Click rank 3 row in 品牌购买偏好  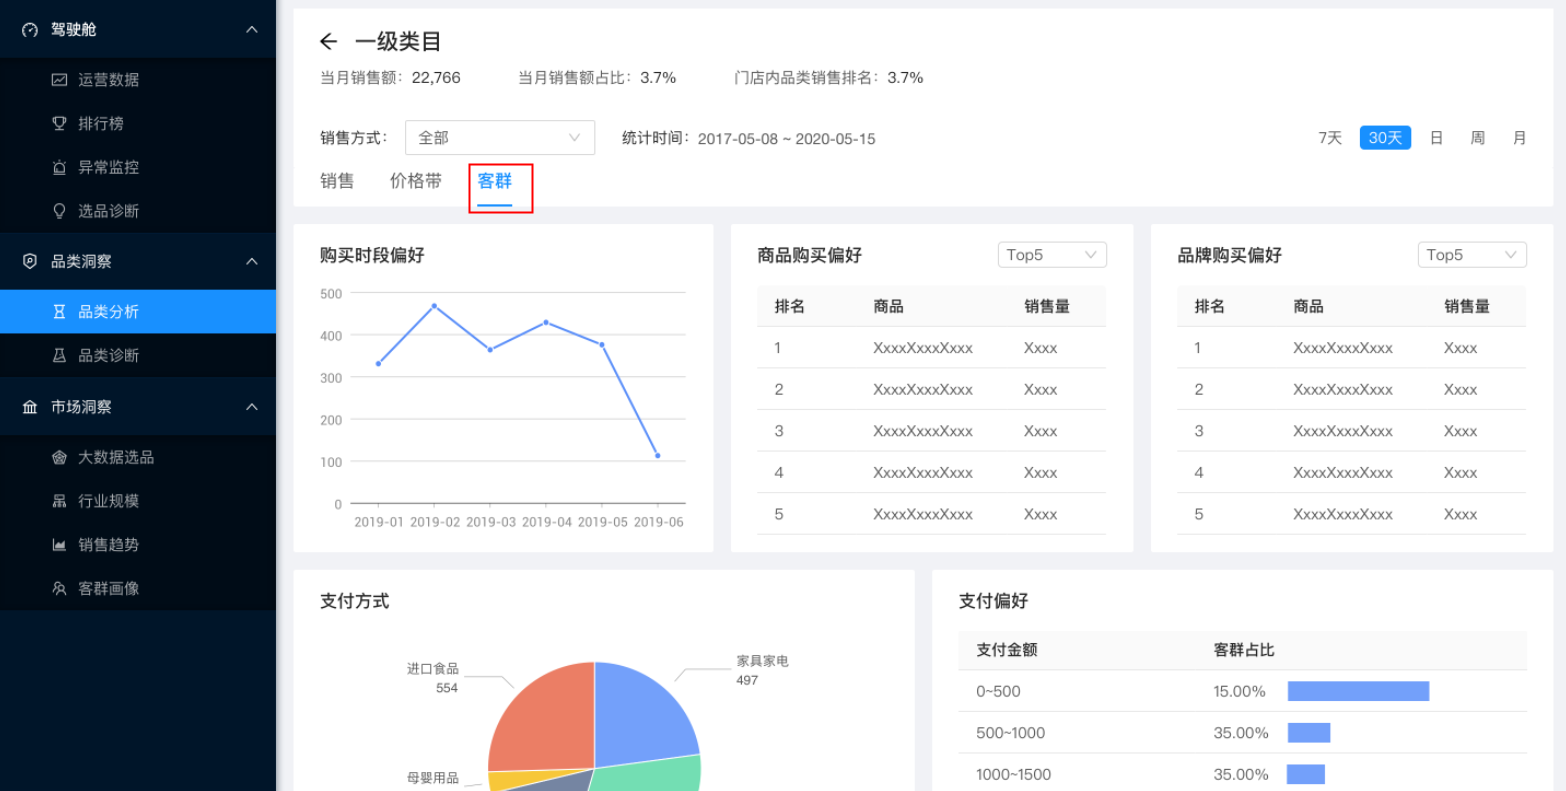(1351, 431)
